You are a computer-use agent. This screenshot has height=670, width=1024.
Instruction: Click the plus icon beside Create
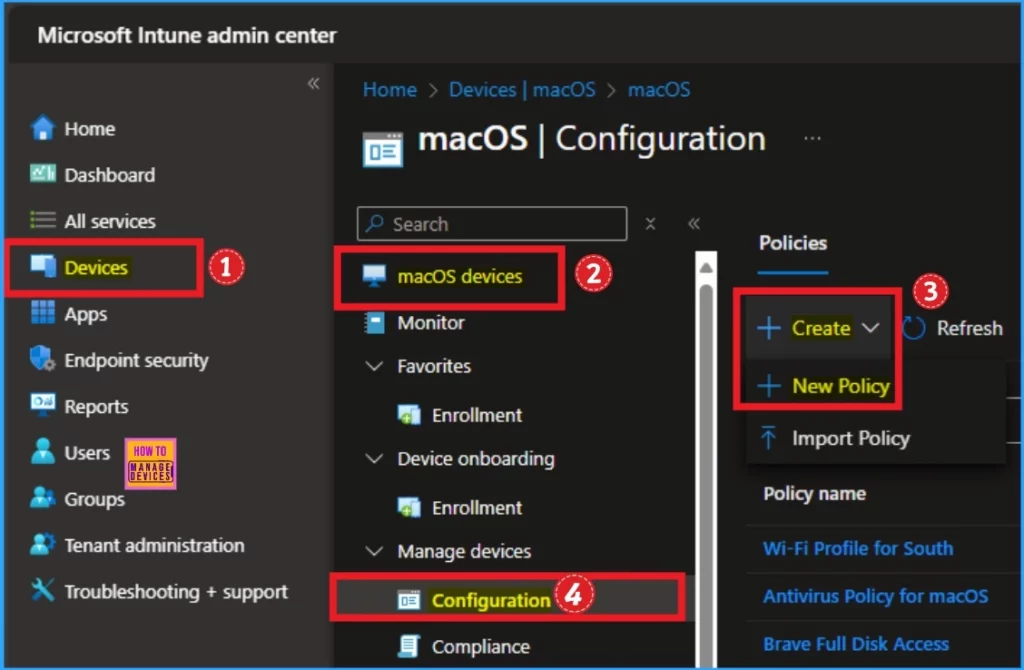click(x=769, y=328)
